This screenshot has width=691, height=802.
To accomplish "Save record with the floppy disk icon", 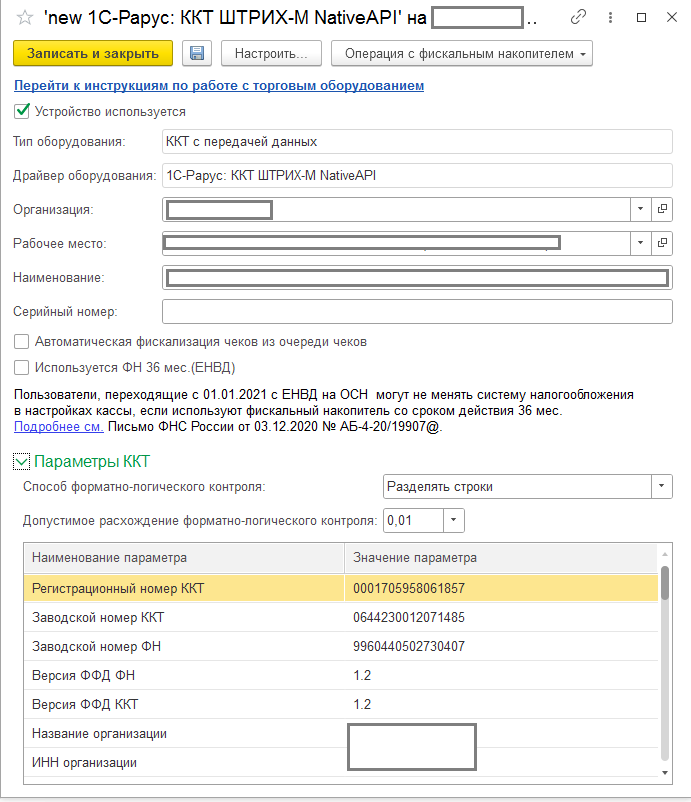I will [197, 53].
